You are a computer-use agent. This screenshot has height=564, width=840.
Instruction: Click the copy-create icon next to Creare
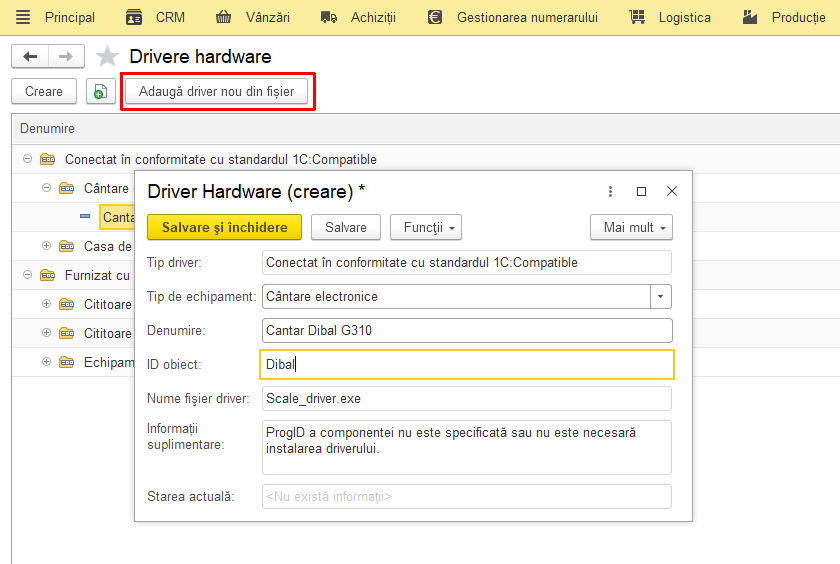(x=101, y=92)
